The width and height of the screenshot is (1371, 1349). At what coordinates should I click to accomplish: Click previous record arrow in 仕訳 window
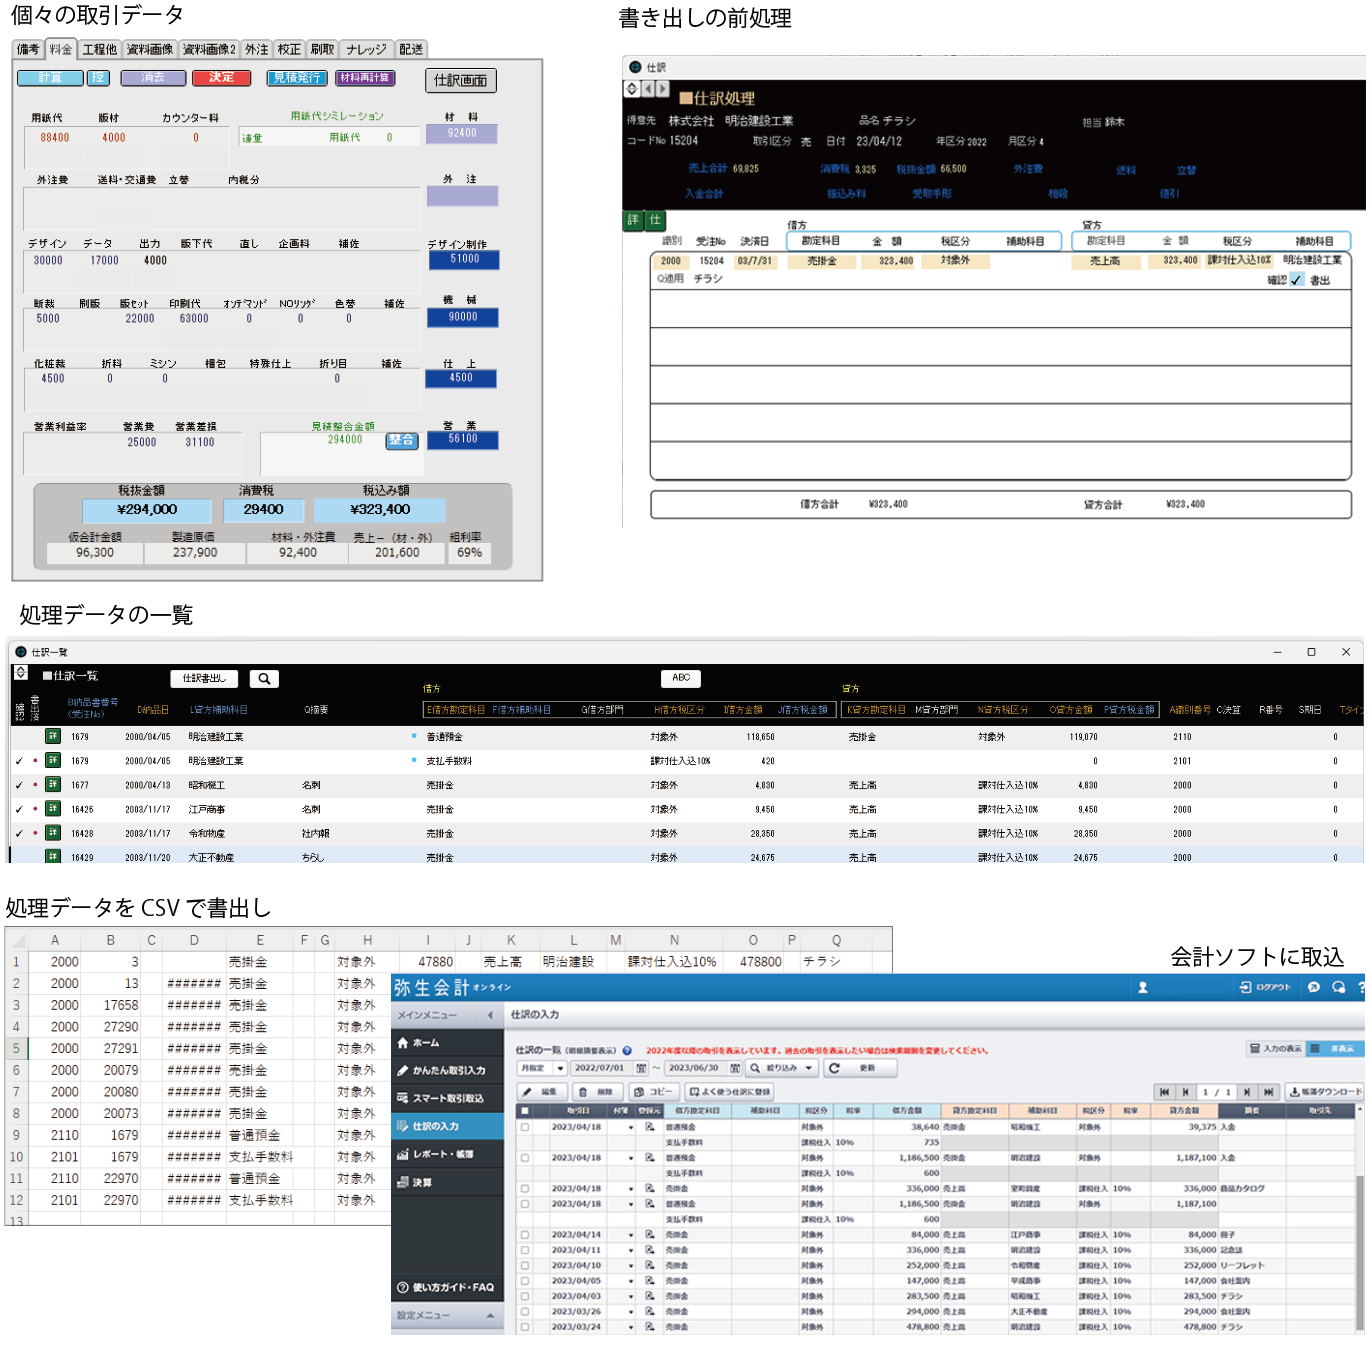pyautogui.click(x=647, y=89)
